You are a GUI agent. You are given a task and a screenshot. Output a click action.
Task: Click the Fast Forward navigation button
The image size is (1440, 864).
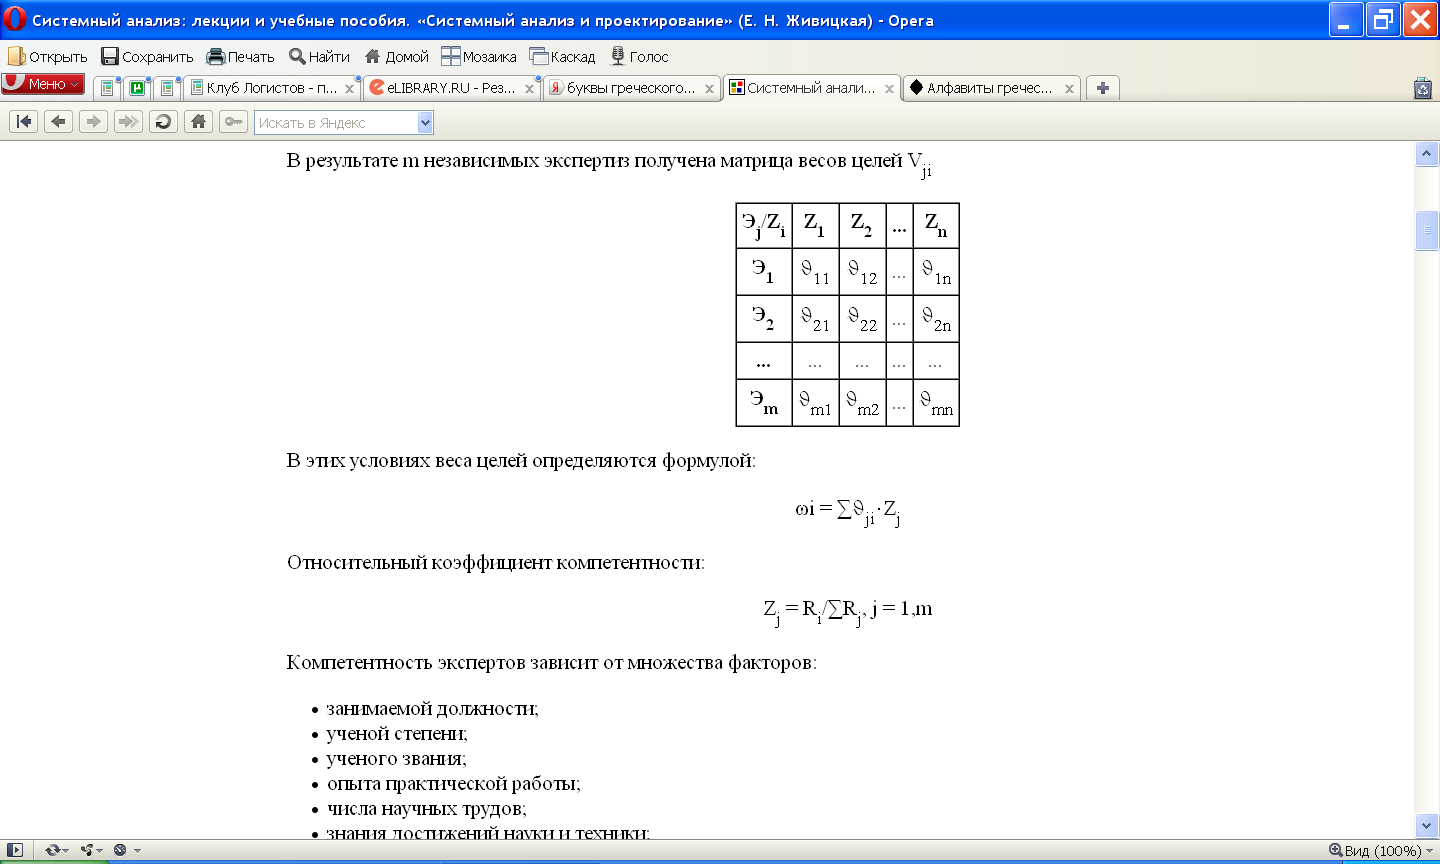(x=128, y=122)
